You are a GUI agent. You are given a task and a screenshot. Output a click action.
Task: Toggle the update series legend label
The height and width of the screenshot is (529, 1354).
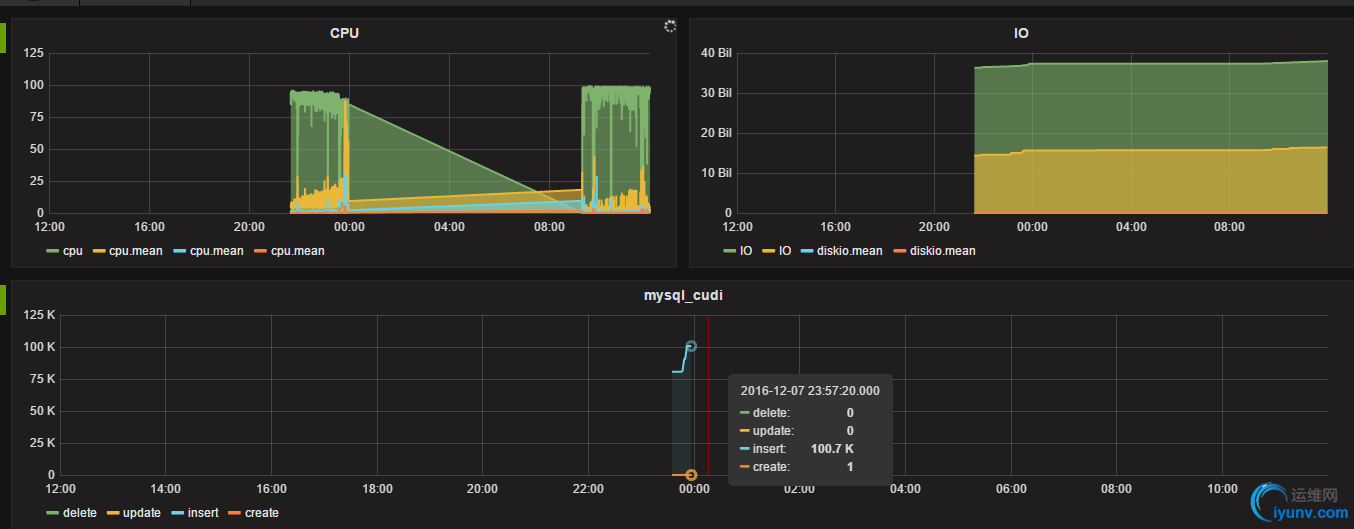click(142, 513)
